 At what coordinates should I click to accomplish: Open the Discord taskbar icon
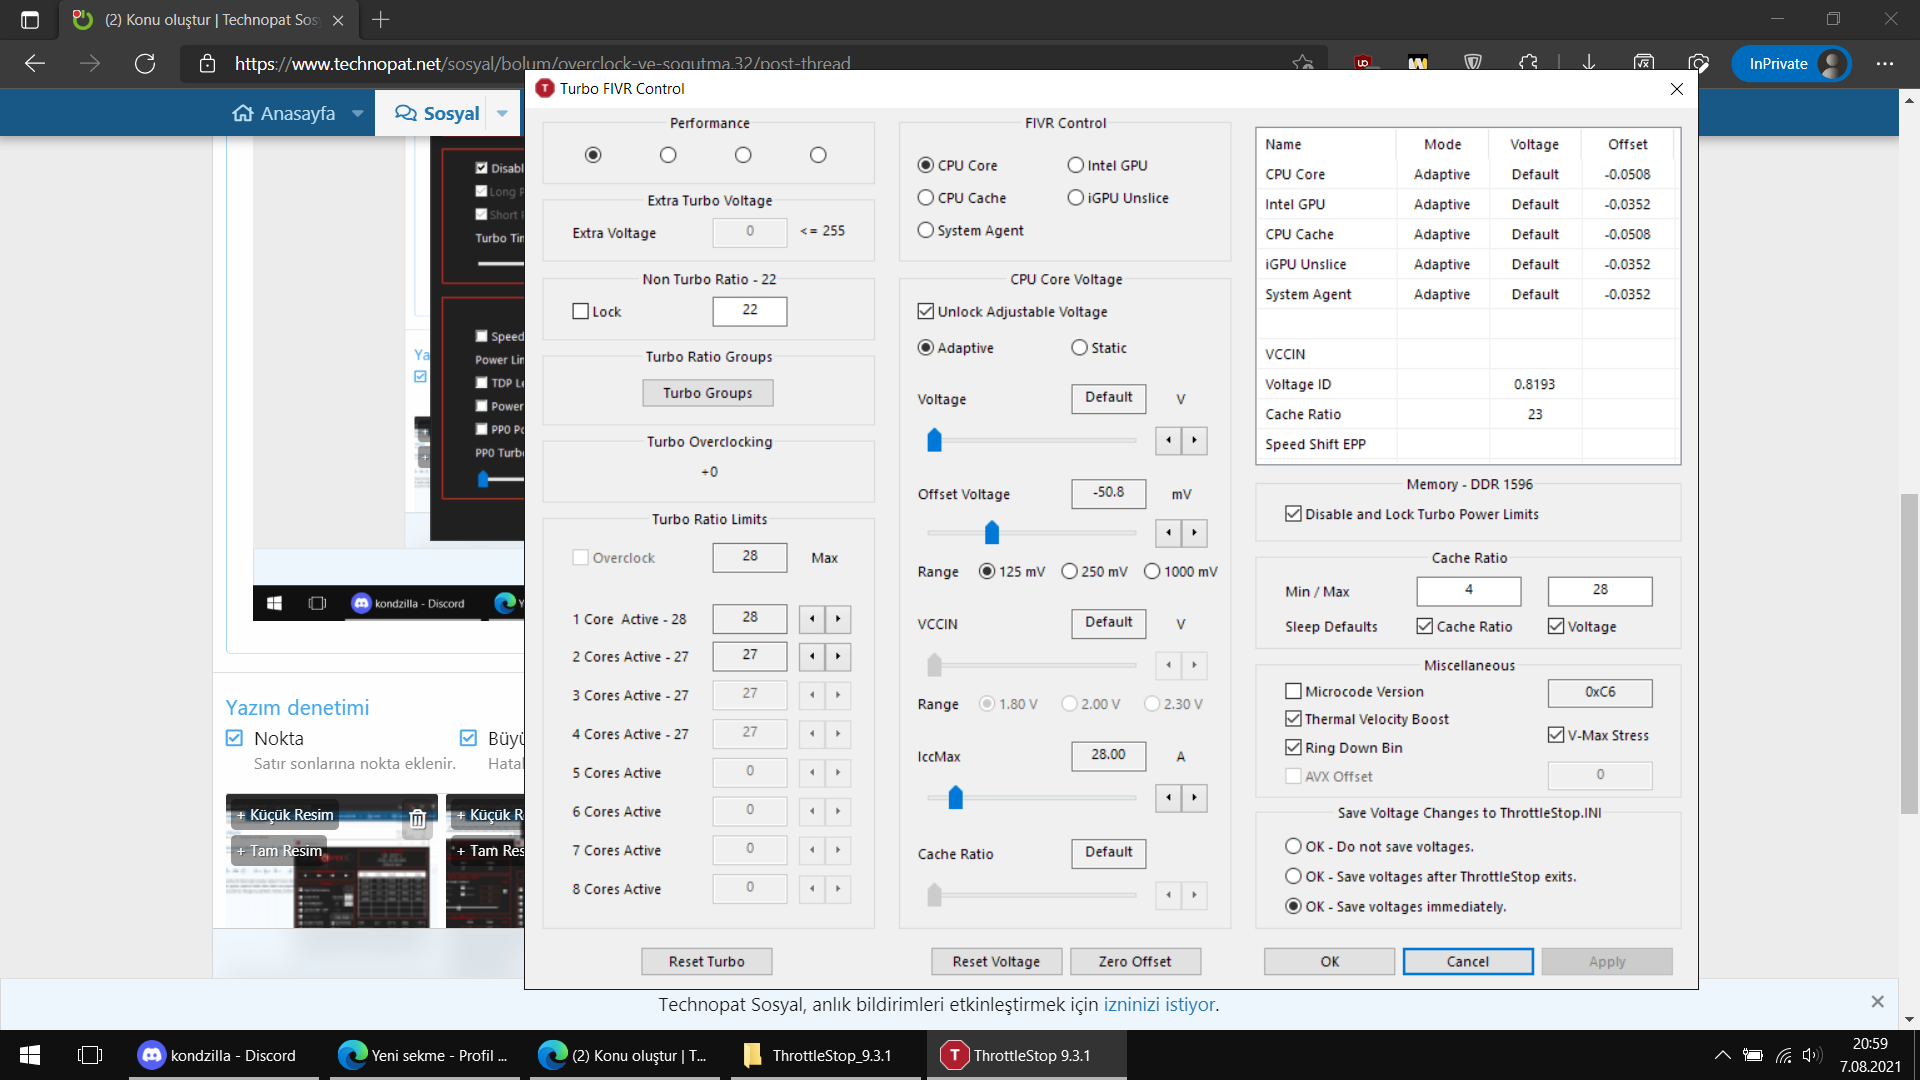[218, 1055]
